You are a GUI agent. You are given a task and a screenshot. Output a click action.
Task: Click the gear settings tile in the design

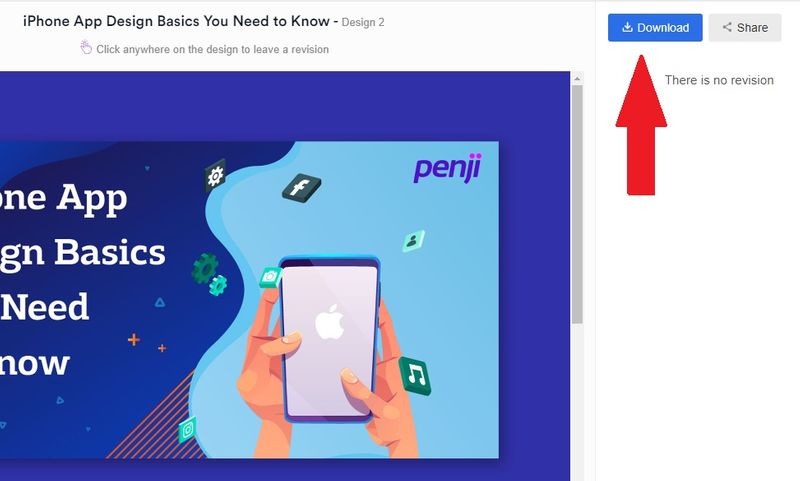[215, 176]
